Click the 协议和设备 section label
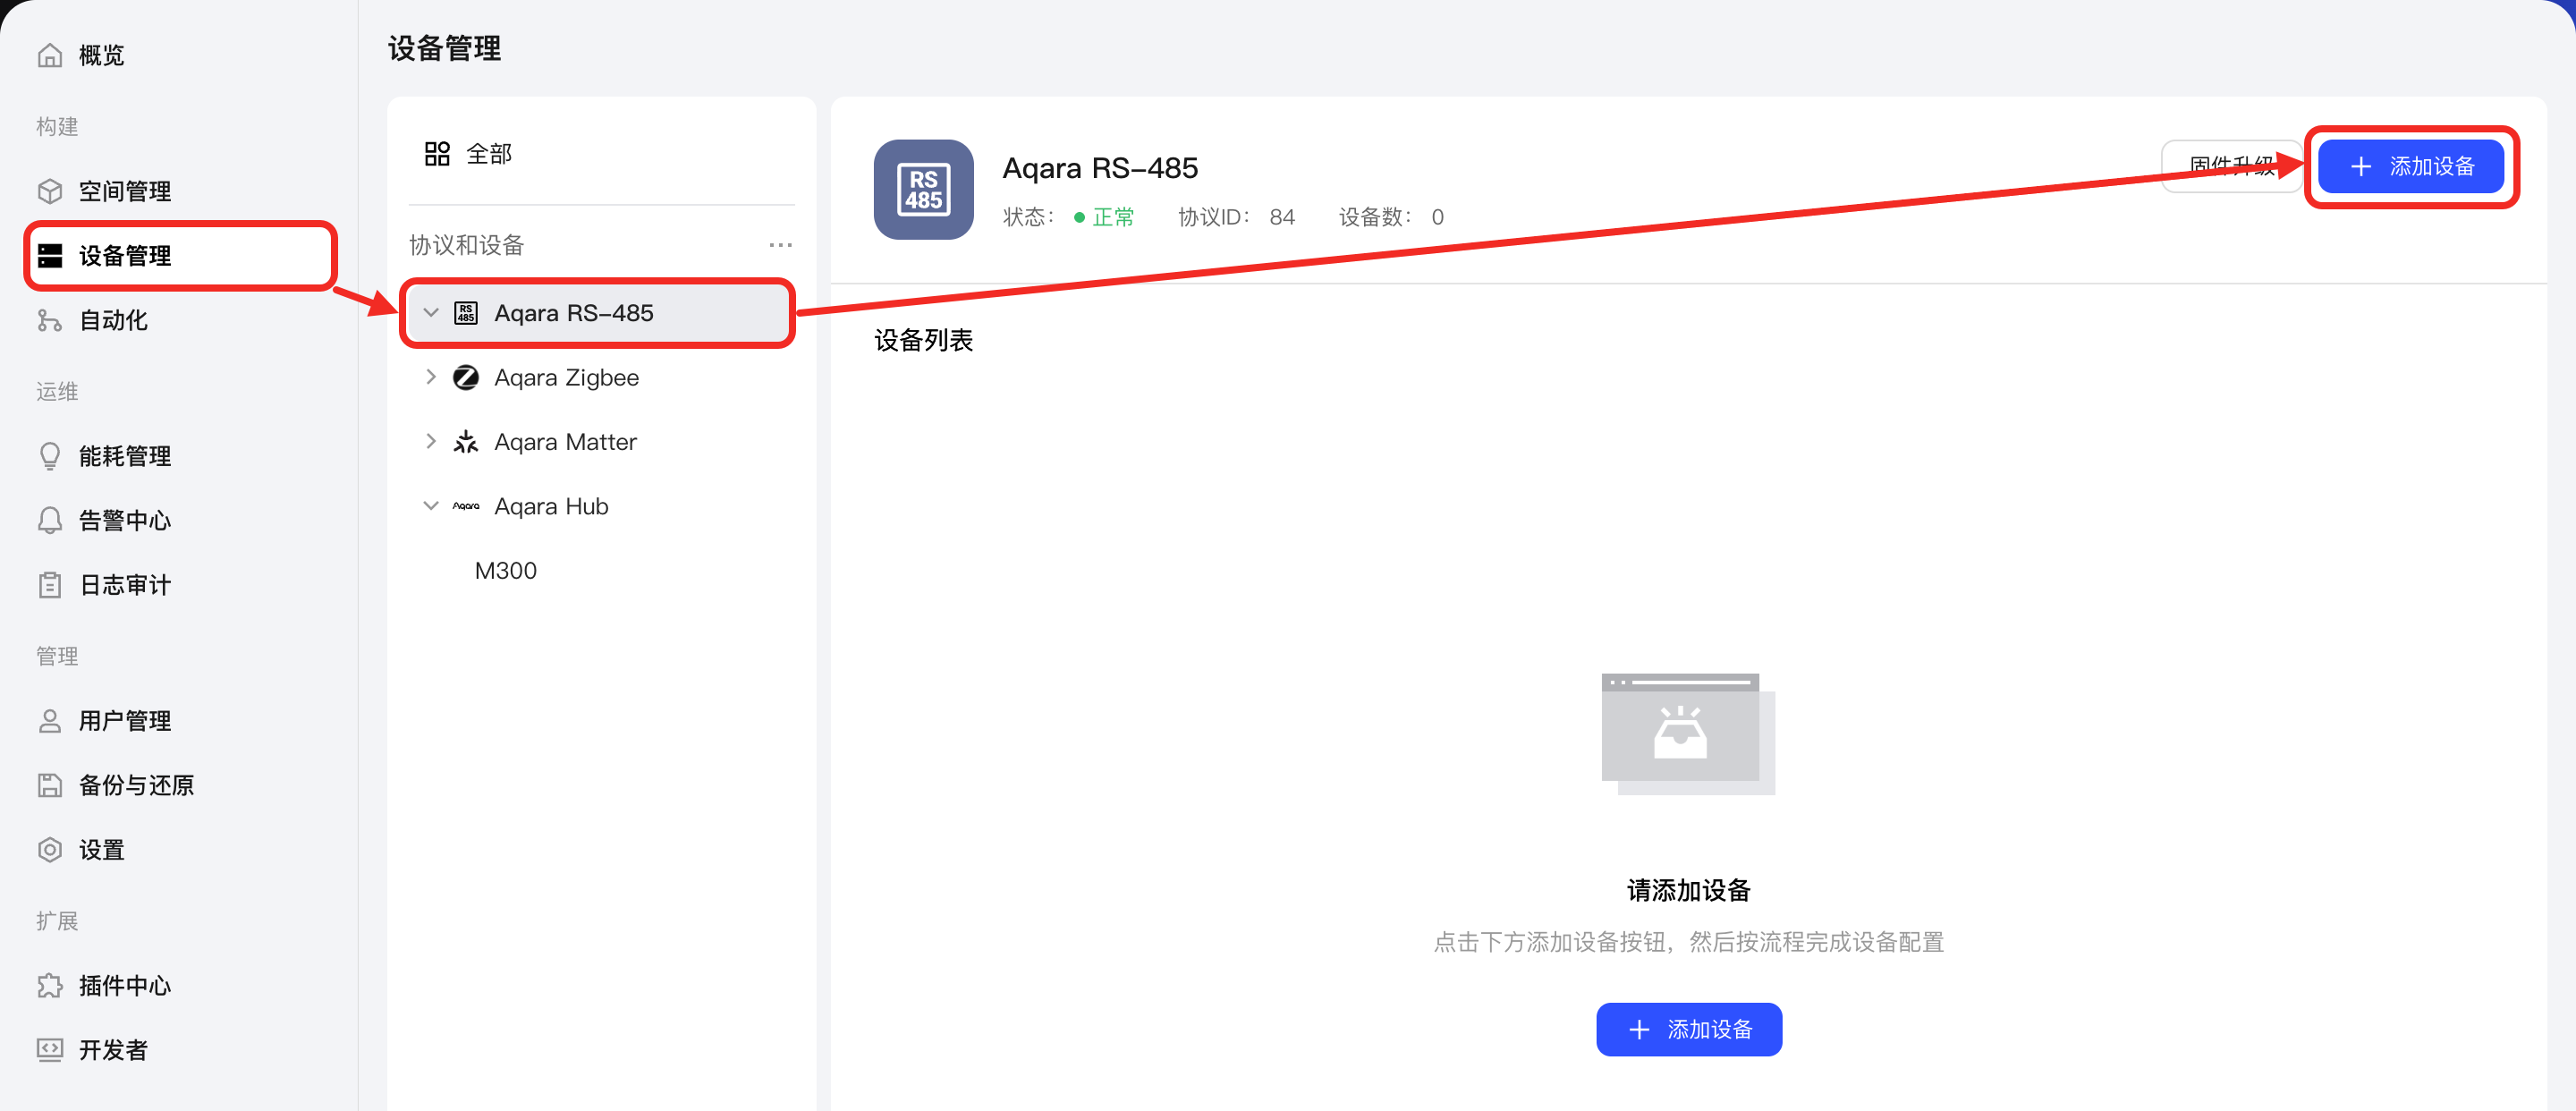This screenshot has width=2576, height=1111. point(466,245)
